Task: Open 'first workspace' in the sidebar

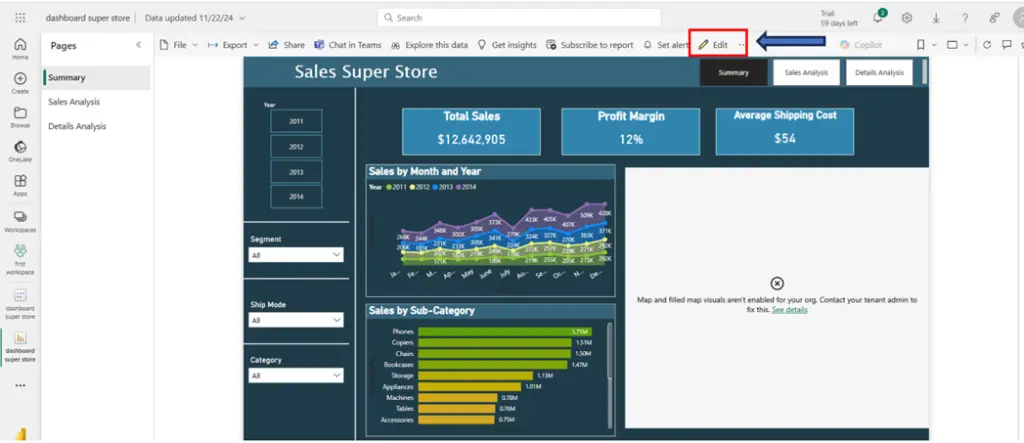Action: click(x=20, y=260)
